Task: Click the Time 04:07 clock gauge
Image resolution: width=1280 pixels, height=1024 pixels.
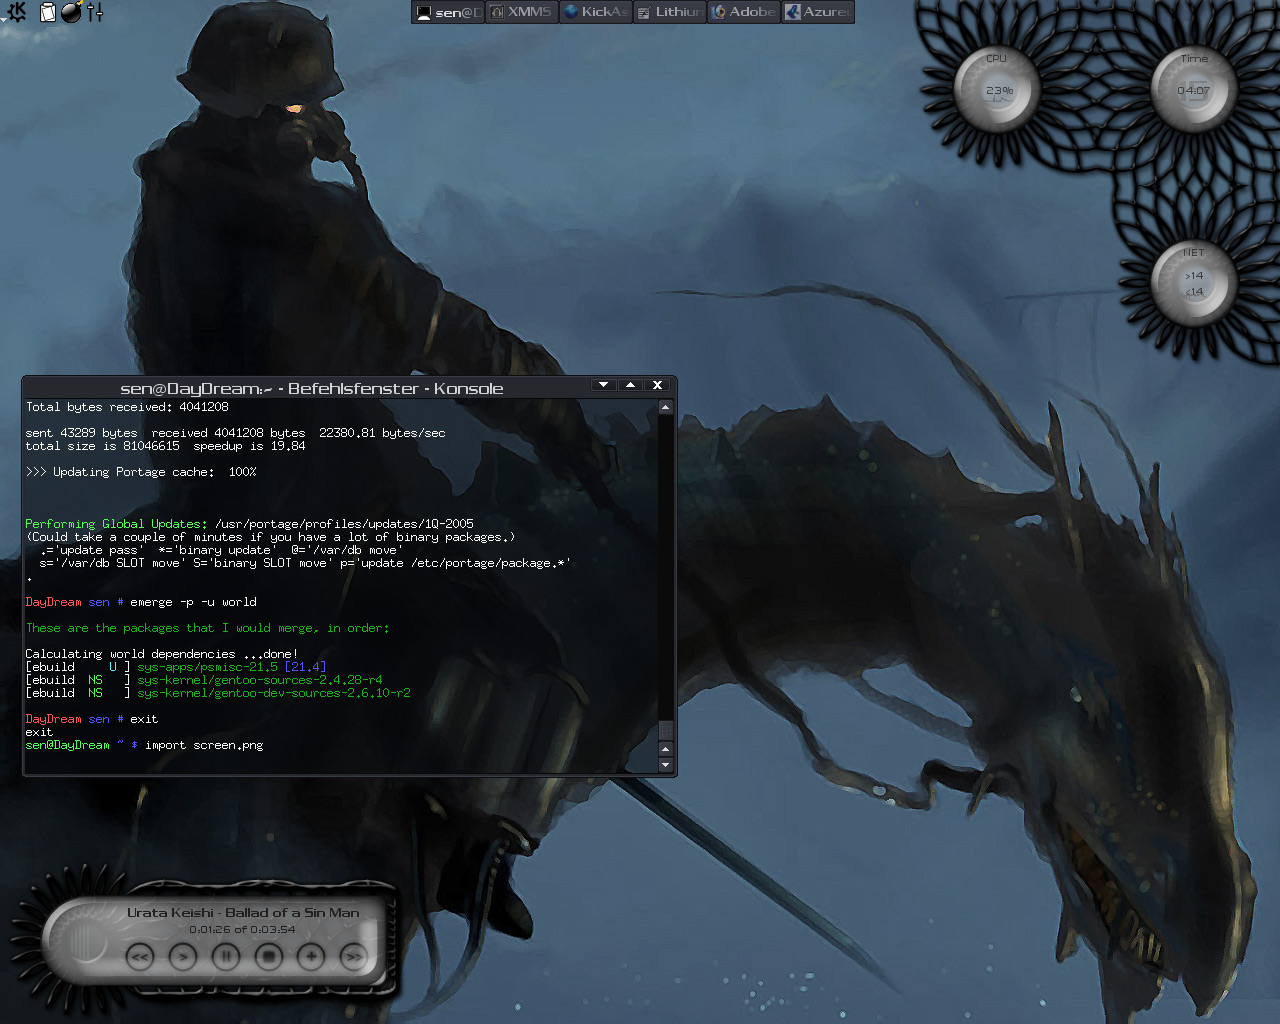Action: click(x=1193, y=89)
